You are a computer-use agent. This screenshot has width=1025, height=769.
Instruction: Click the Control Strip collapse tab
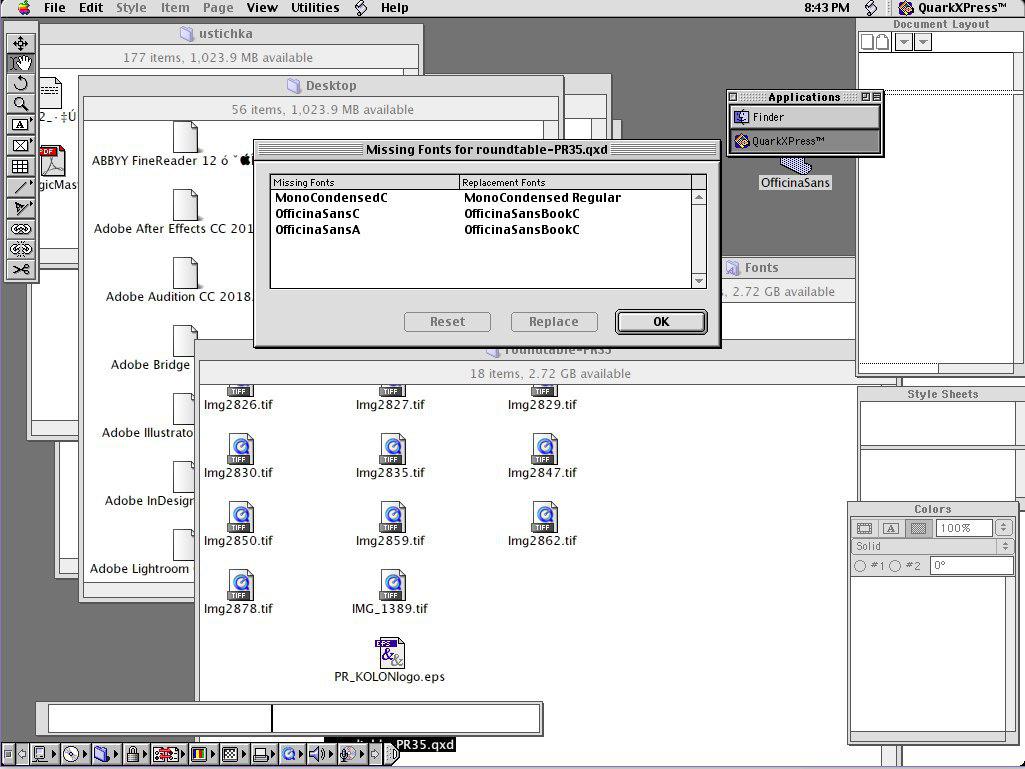click(392, 755)
